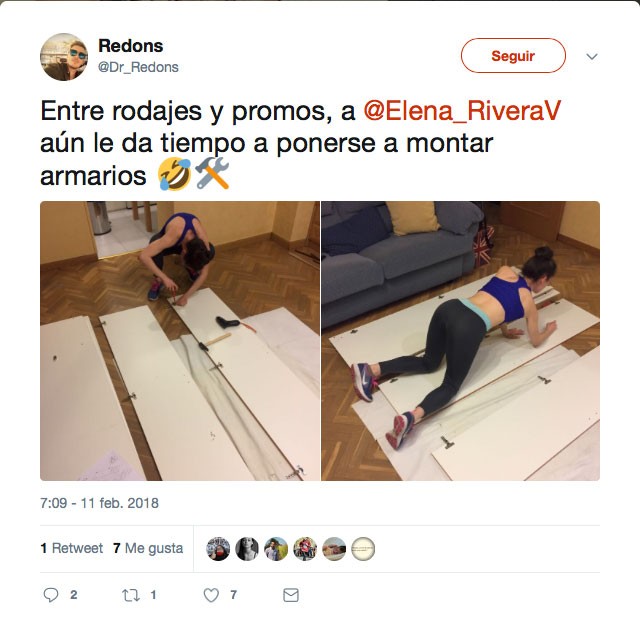Open second liker's black-and-white avatar
640x630 pixels.
pyautogui.click(x=247, y=549)
